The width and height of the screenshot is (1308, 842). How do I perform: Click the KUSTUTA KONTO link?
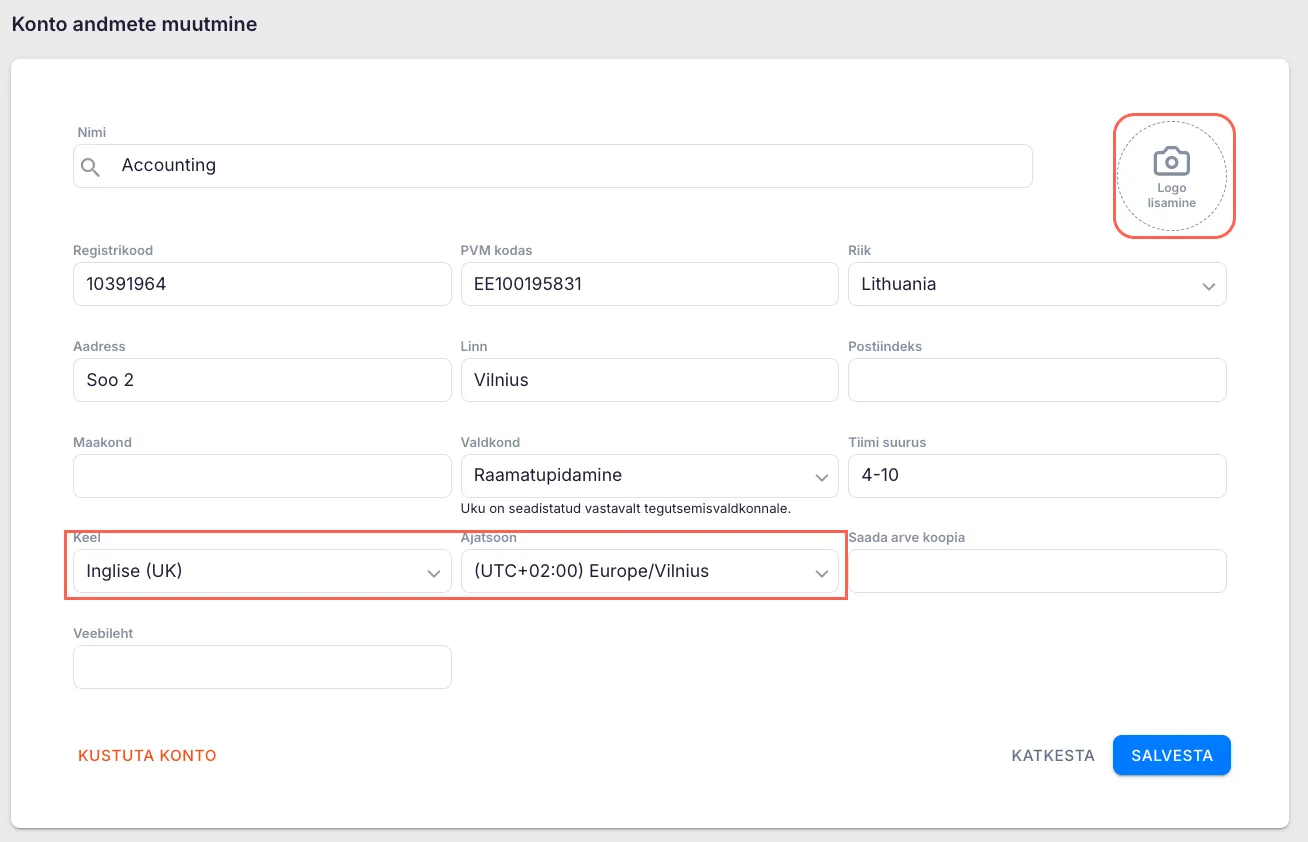click(147, 756)
